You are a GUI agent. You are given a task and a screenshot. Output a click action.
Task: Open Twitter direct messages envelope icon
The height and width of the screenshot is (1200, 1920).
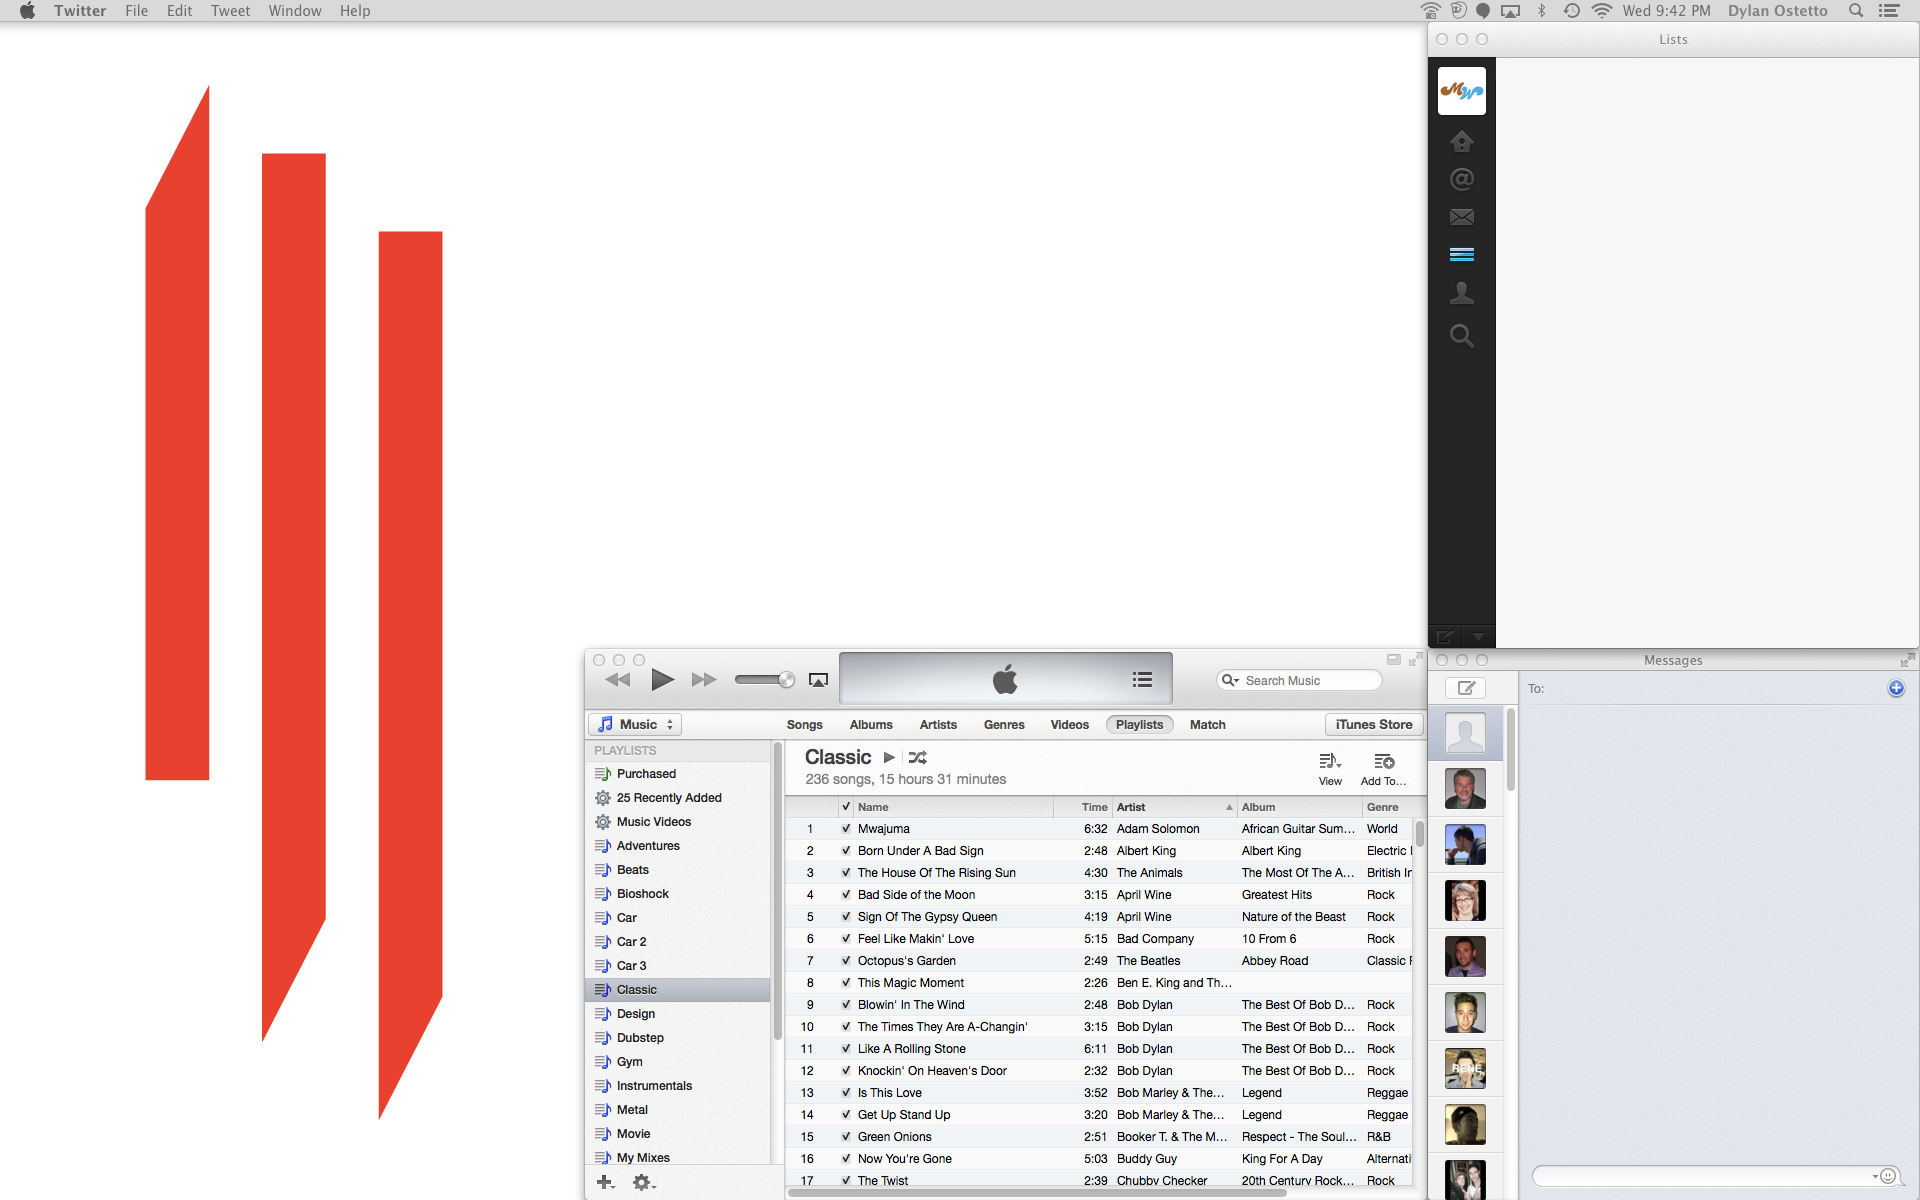point(1461,217)
